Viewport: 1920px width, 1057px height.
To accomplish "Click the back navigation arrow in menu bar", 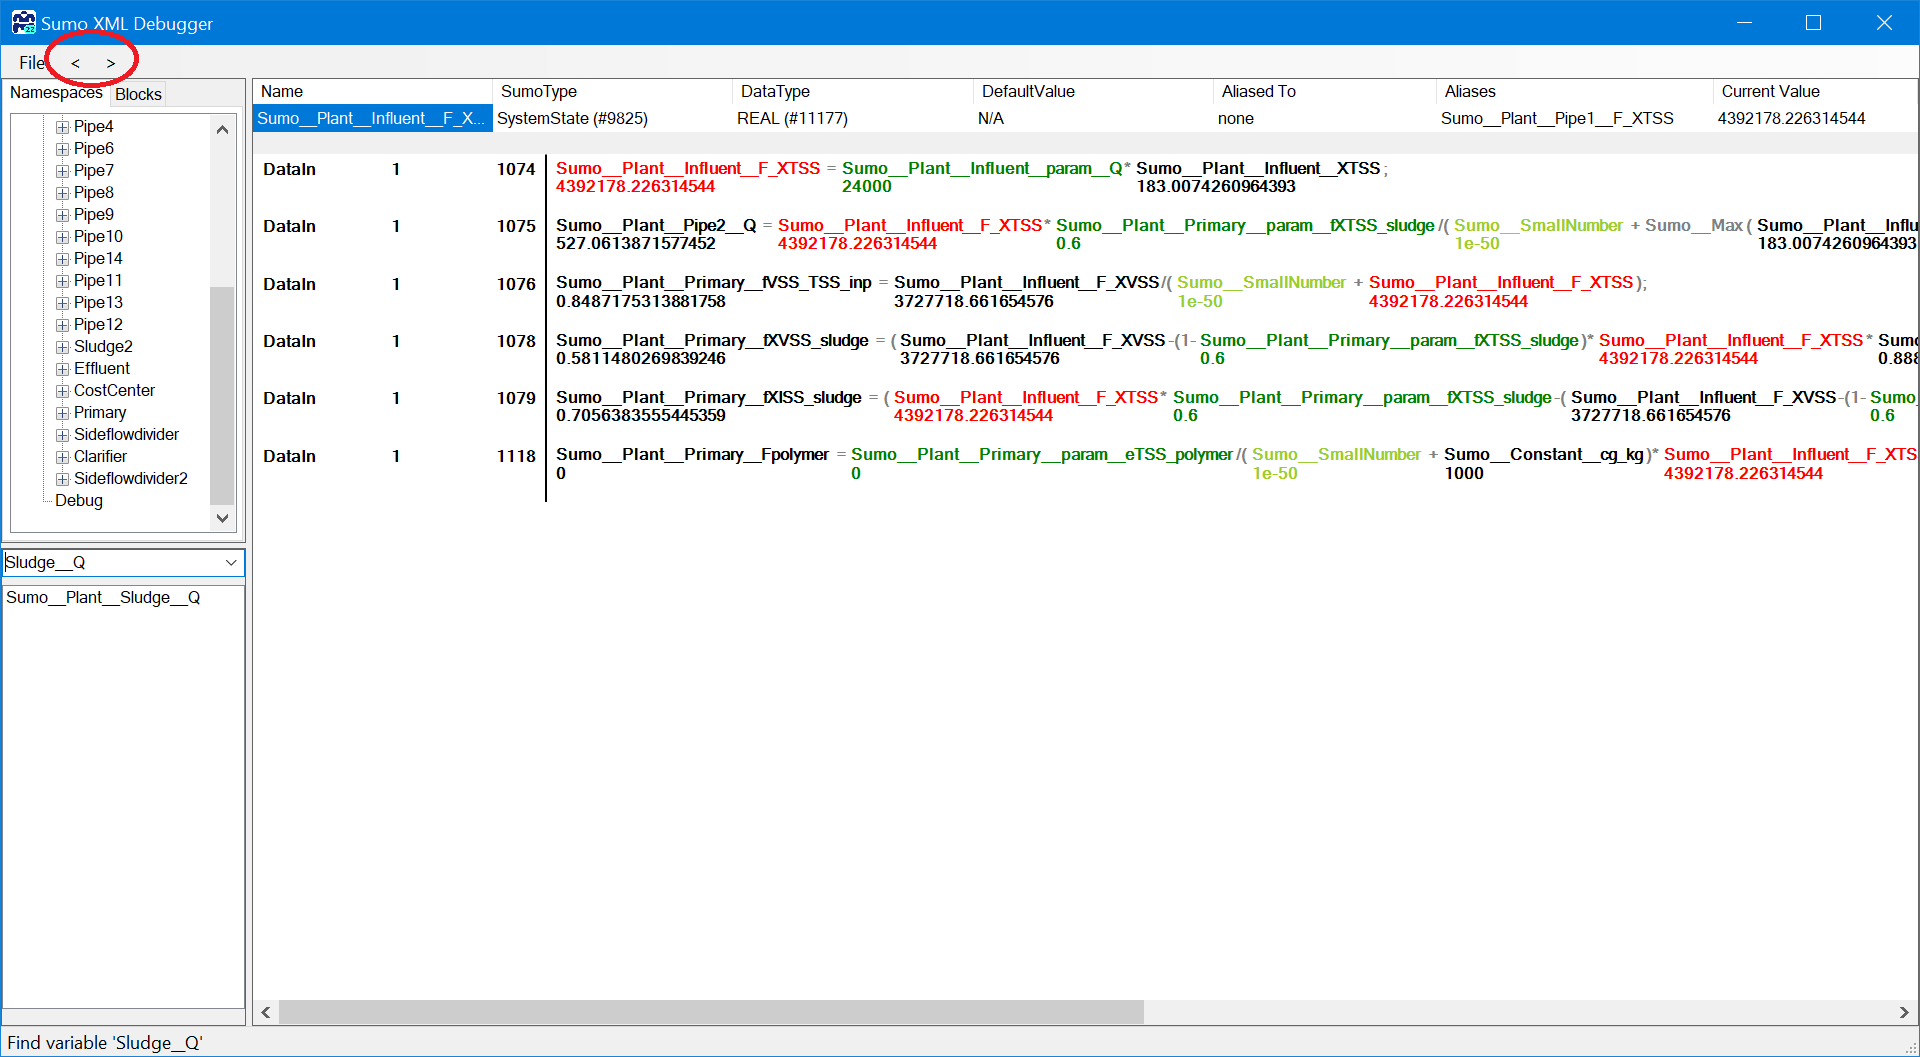I will click(x=75, y=63).
